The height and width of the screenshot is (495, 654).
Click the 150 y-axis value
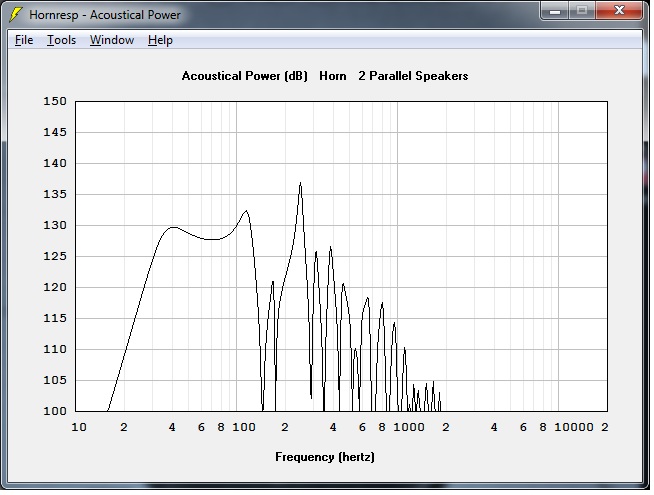[x=55, y=101]
